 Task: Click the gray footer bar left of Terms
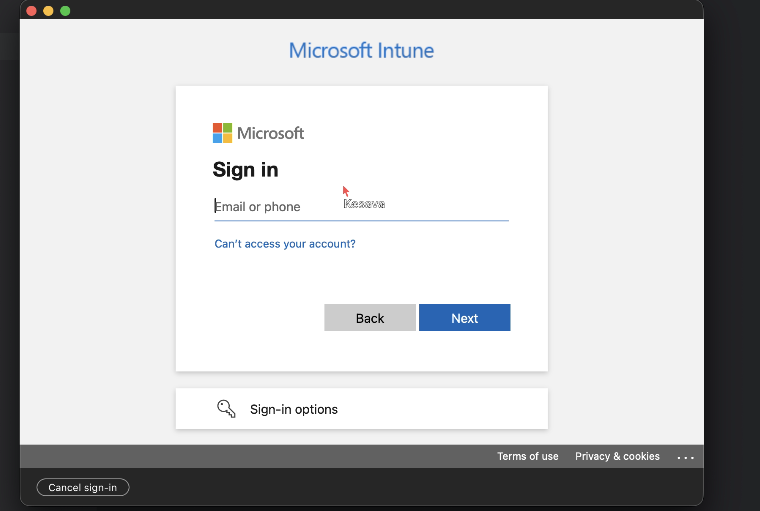click(x=250, y=456)
